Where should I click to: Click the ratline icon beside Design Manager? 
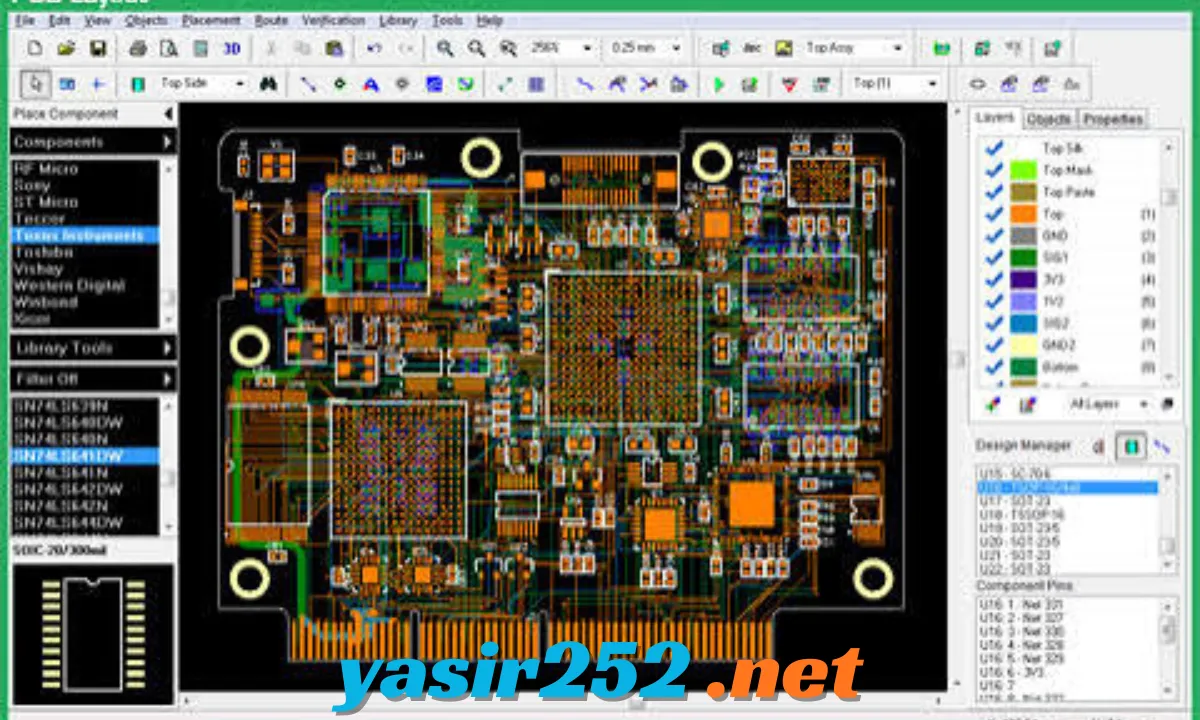(1162, 446)
